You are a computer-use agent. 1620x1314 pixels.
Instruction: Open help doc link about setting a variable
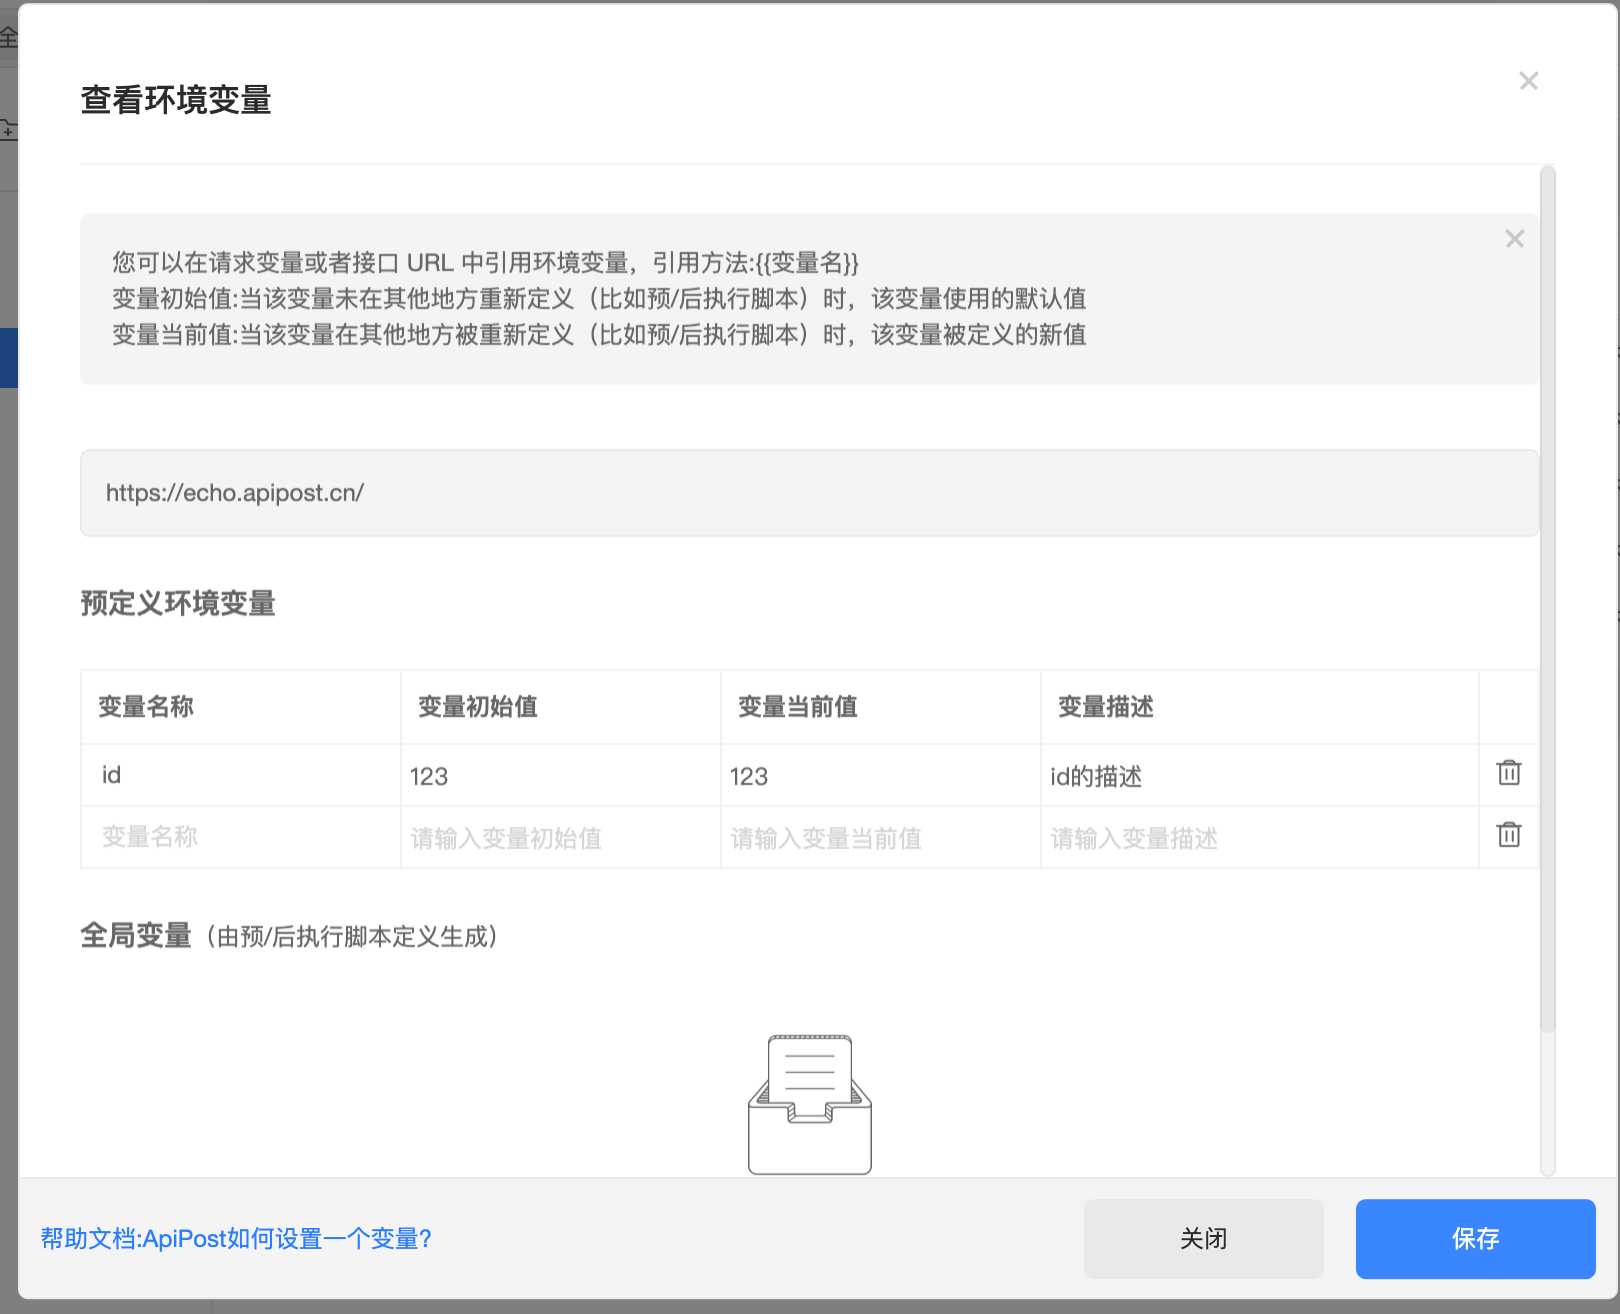(x=236, y=1239)
